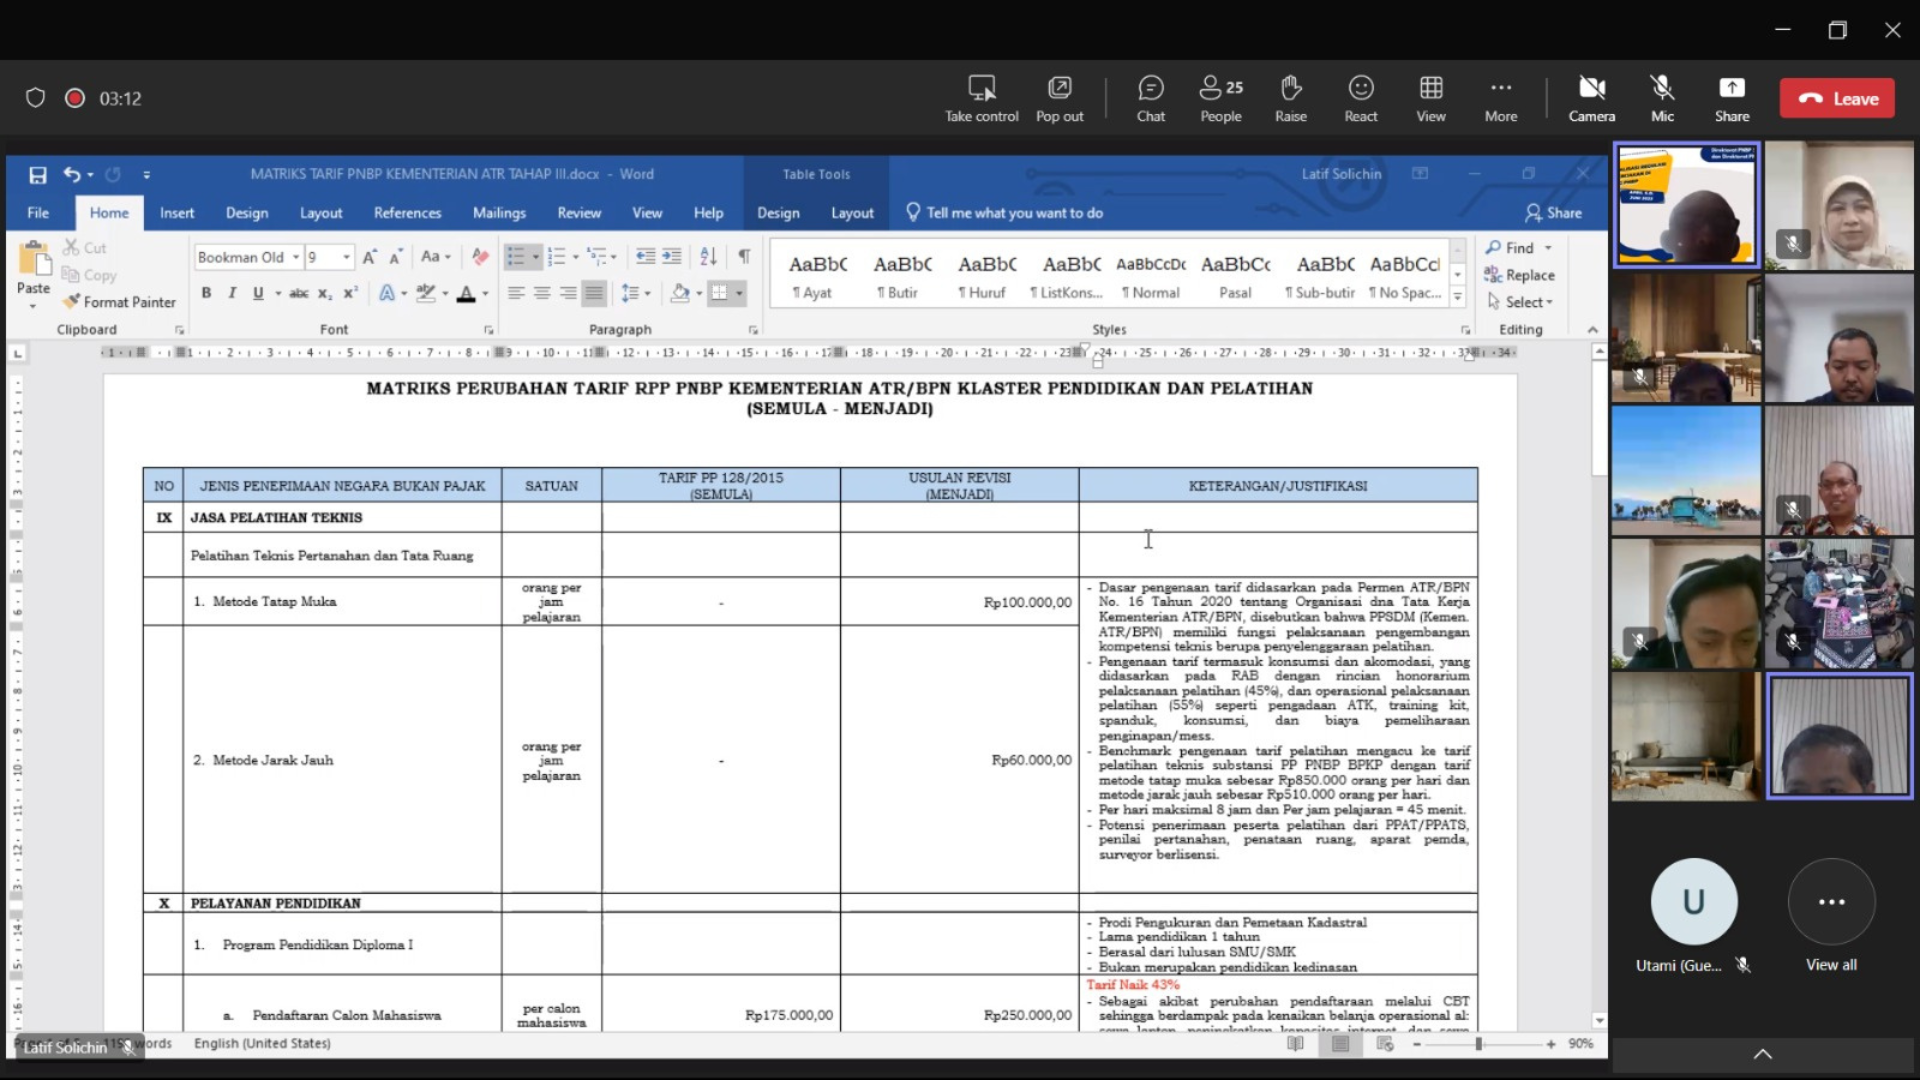Share your screen content
This screenshot has height=1080, width=1920.
1731,99
